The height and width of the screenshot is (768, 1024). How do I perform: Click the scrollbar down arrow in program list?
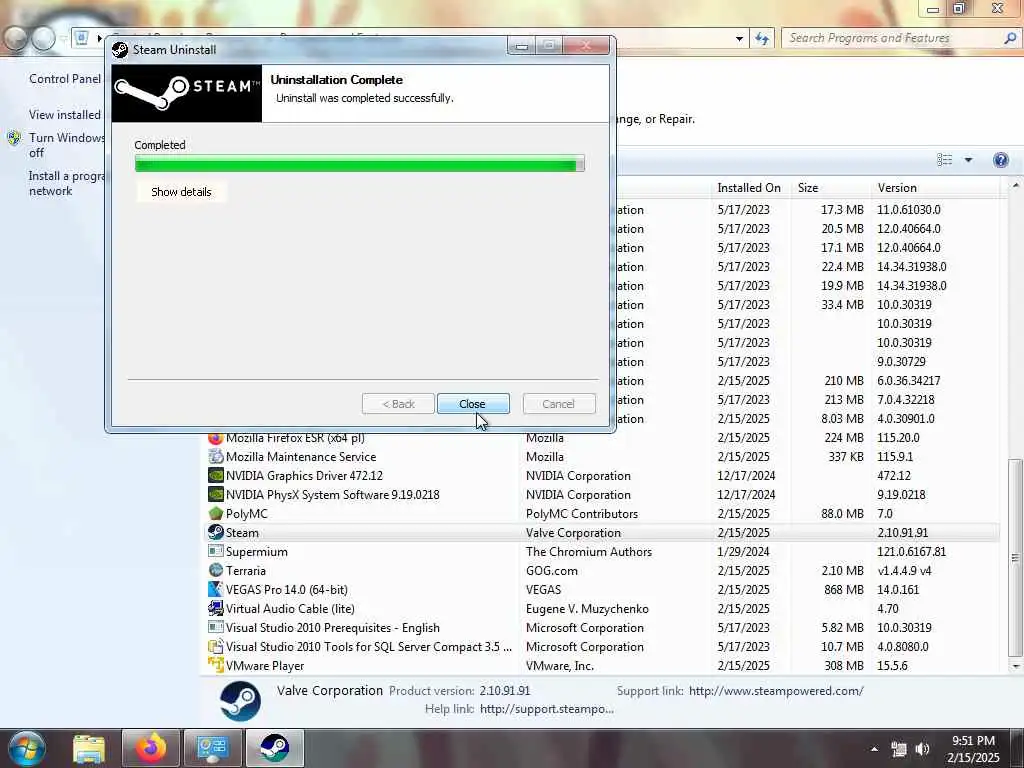[1016, 666]
